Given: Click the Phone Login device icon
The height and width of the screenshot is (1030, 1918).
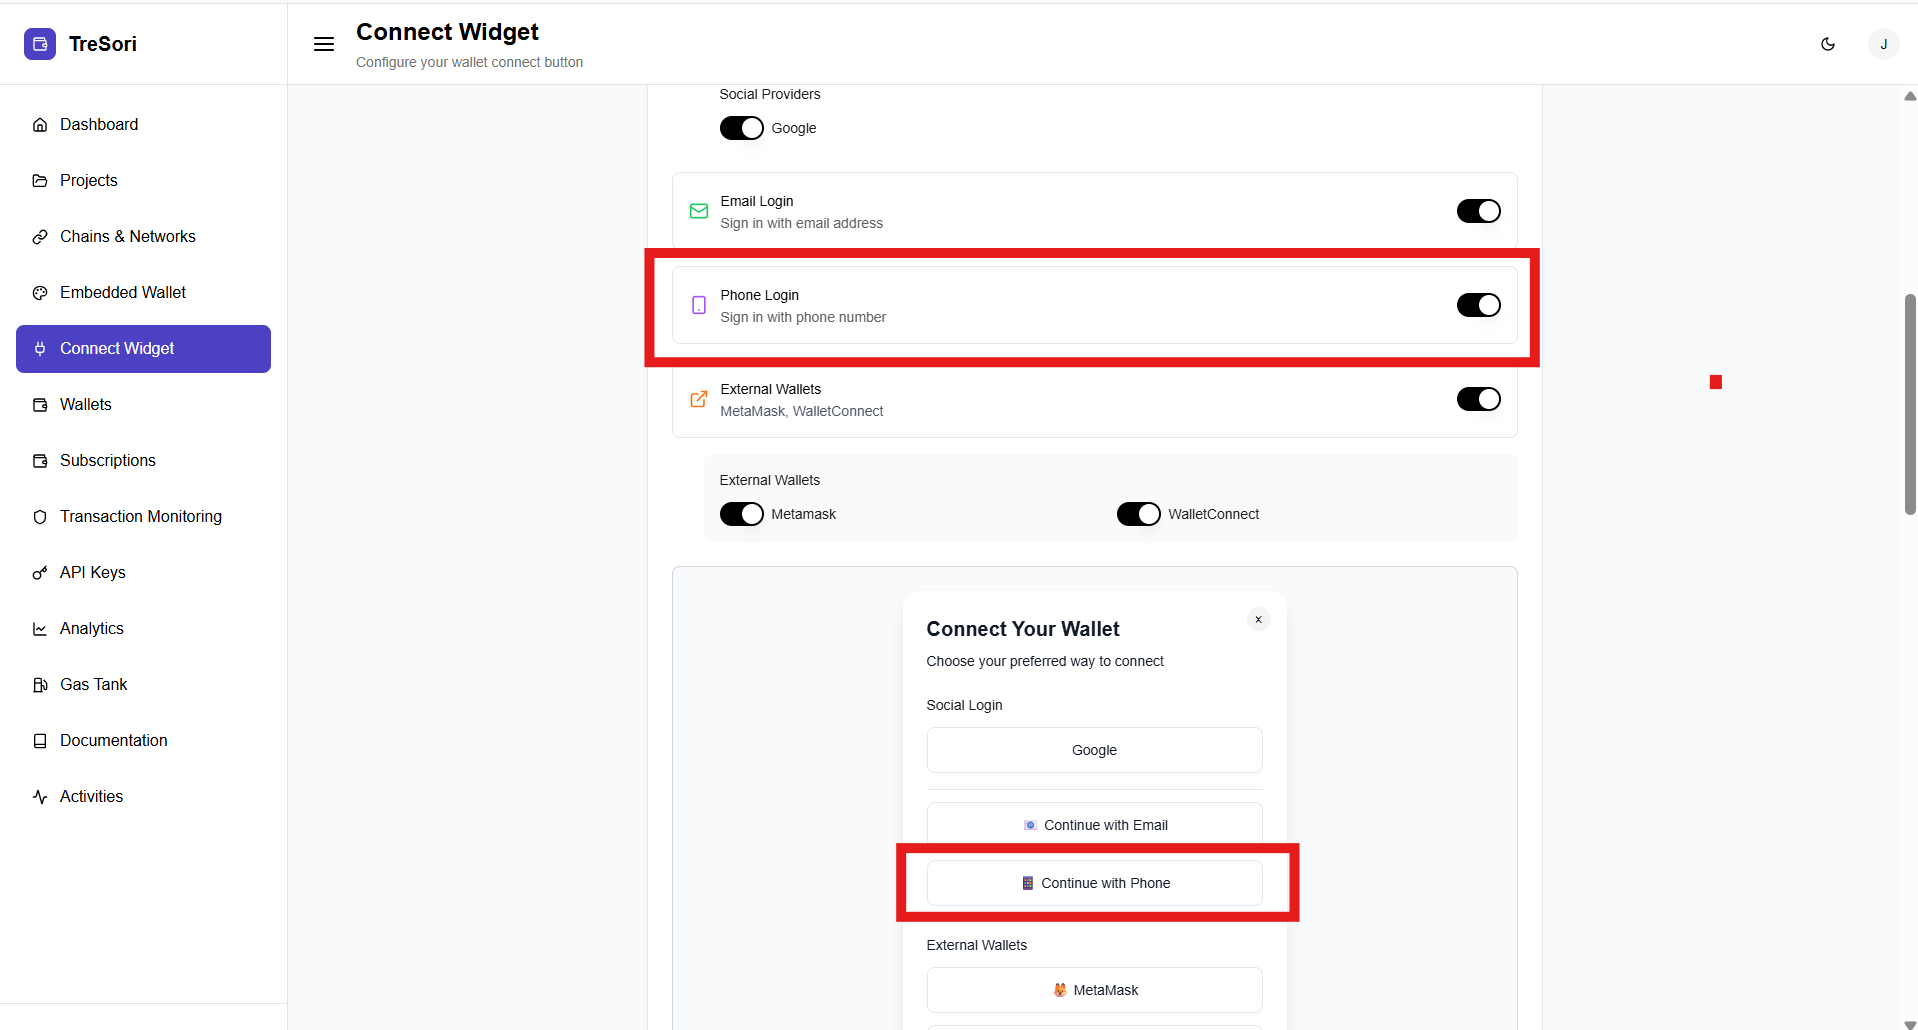Looking at the screenshot, I should click(x=699, y=305).
